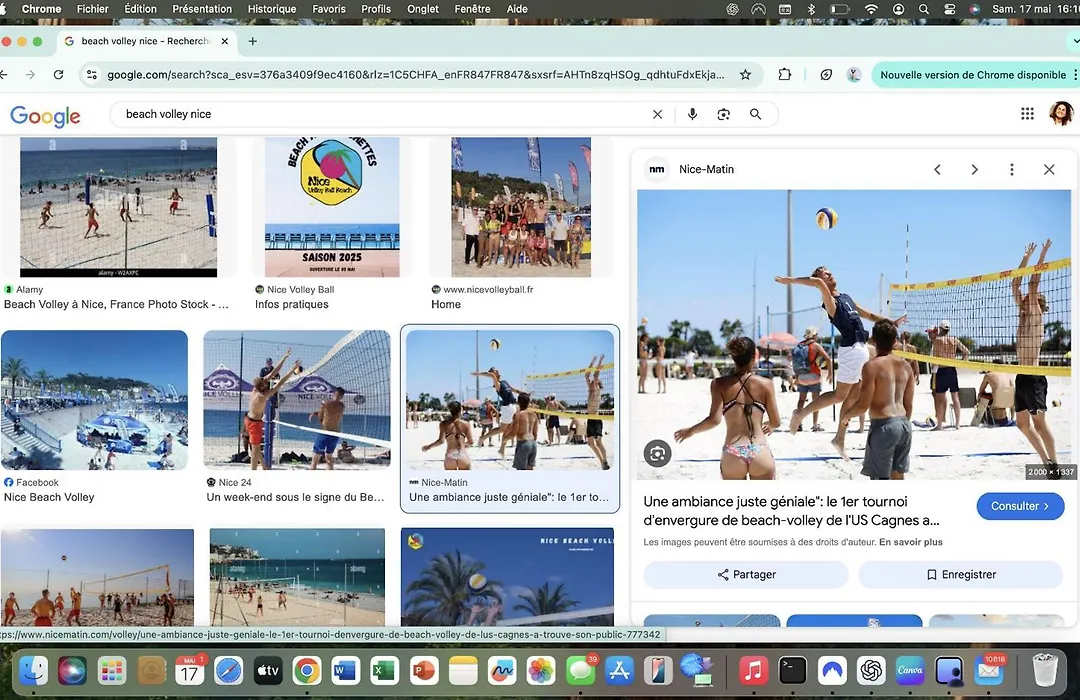Open Chrome menu via three-dot icon
Viewport: 1080px width, 700px height.
(x=1075, y=74)
